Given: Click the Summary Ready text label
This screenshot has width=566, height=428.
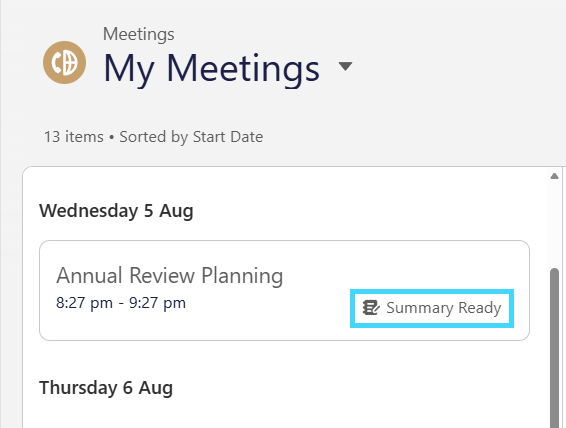Looking at the screenshot, I should click(x=444, y=308).
